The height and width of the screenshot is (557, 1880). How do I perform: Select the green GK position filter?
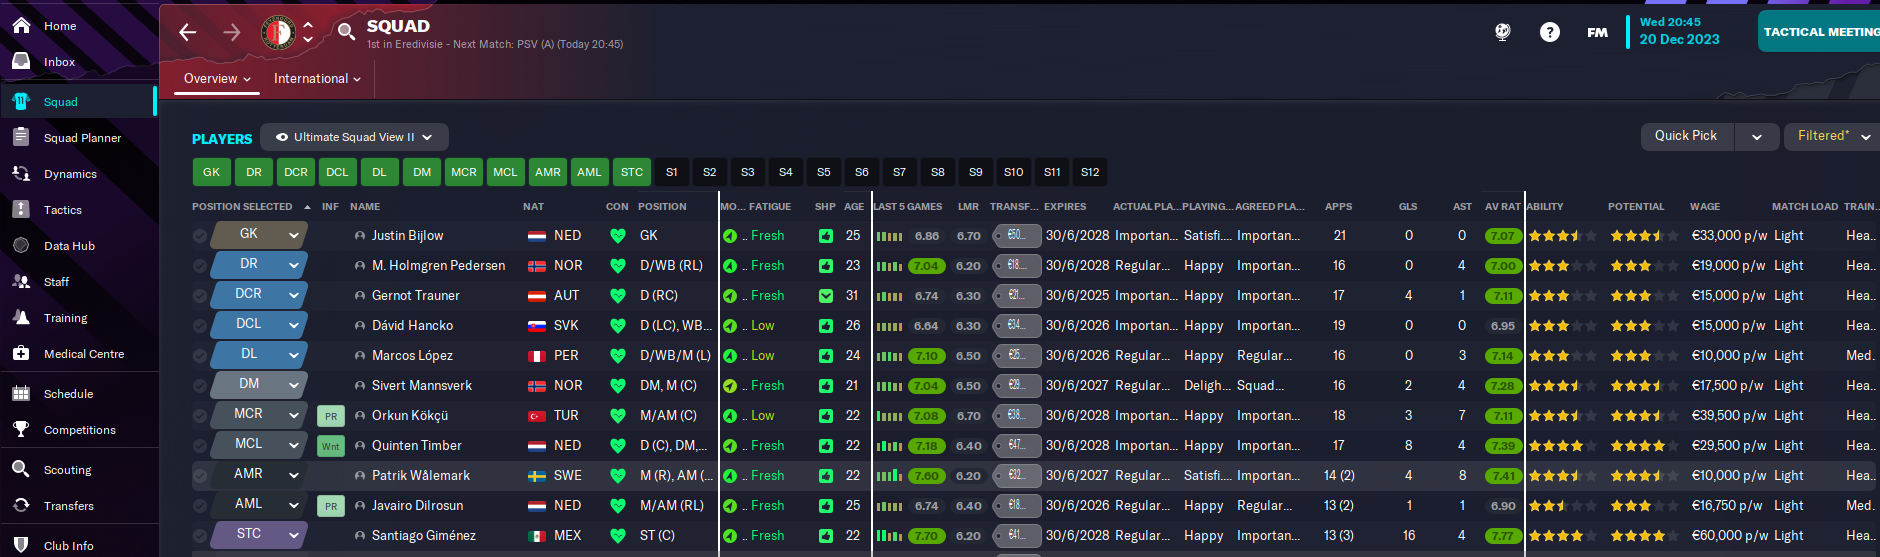coord(211,172)
